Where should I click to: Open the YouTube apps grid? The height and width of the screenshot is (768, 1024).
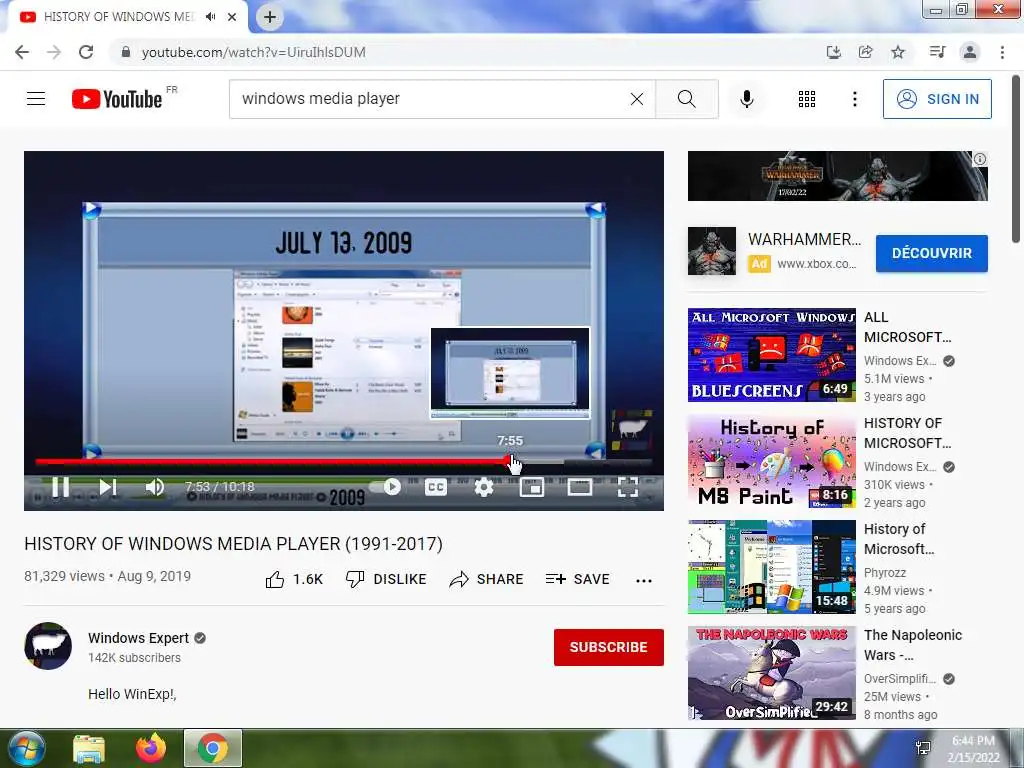pyautogui.click(x=807, y=99)
